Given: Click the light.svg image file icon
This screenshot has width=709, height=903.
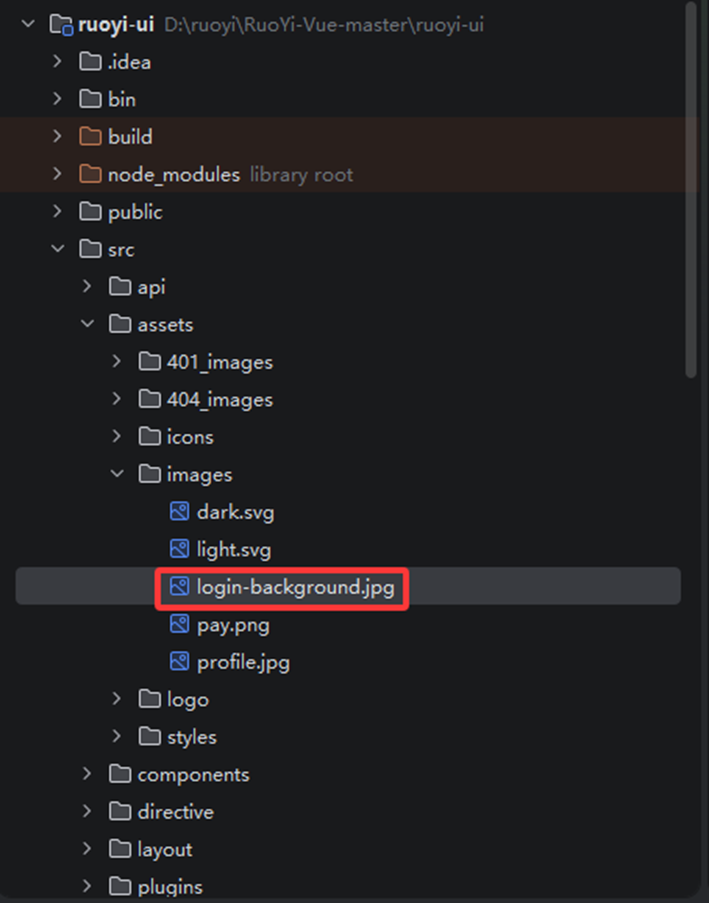Looking at the screenshot, I should click(x=179, y=549).
